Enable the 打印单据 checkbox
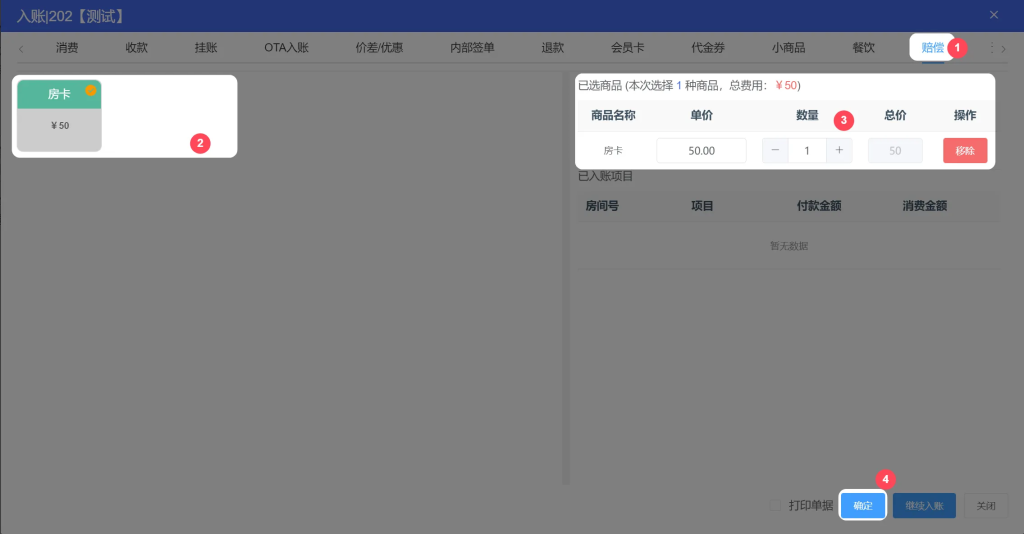The height and width of the screenshot is (534, 1024). click(776, 506)
